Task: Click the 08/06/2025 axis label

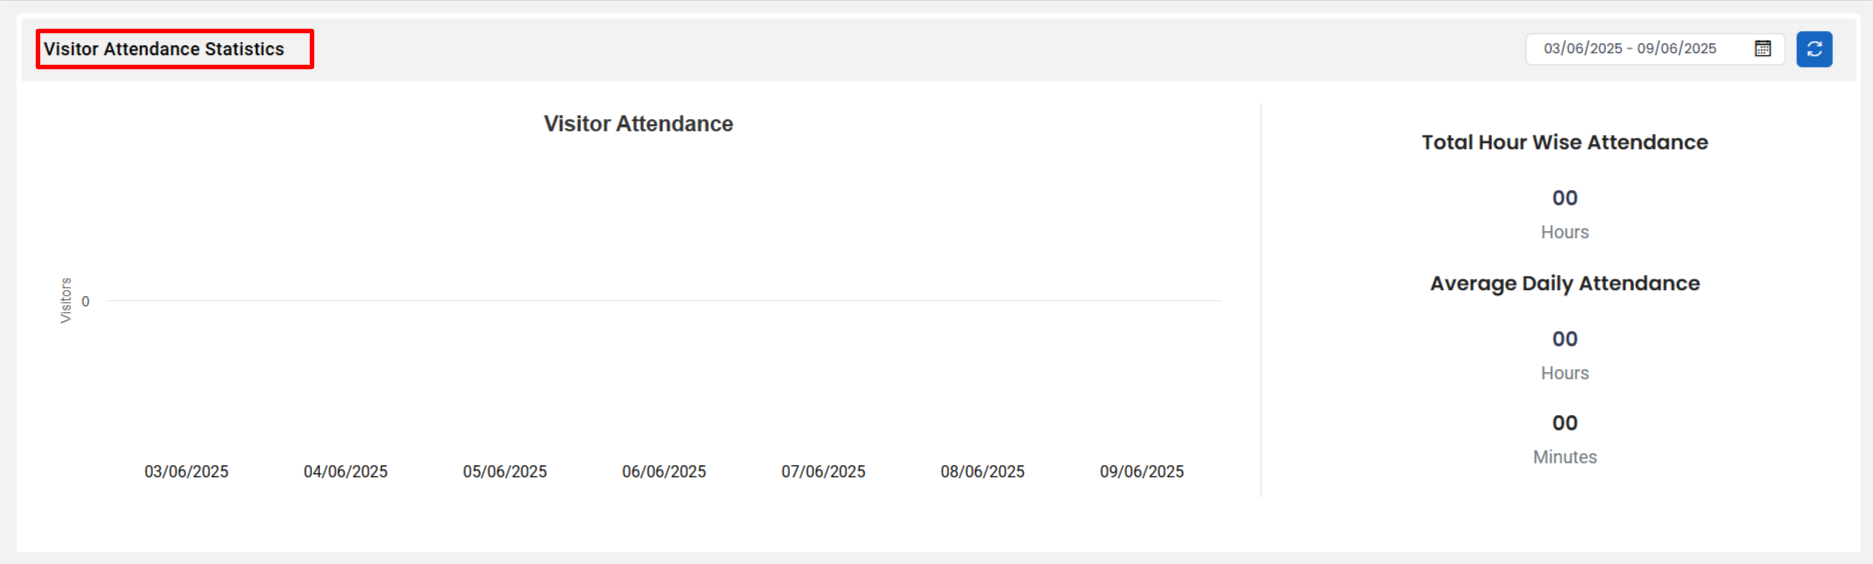Action: pyautogui.click(x=982, y=472)
